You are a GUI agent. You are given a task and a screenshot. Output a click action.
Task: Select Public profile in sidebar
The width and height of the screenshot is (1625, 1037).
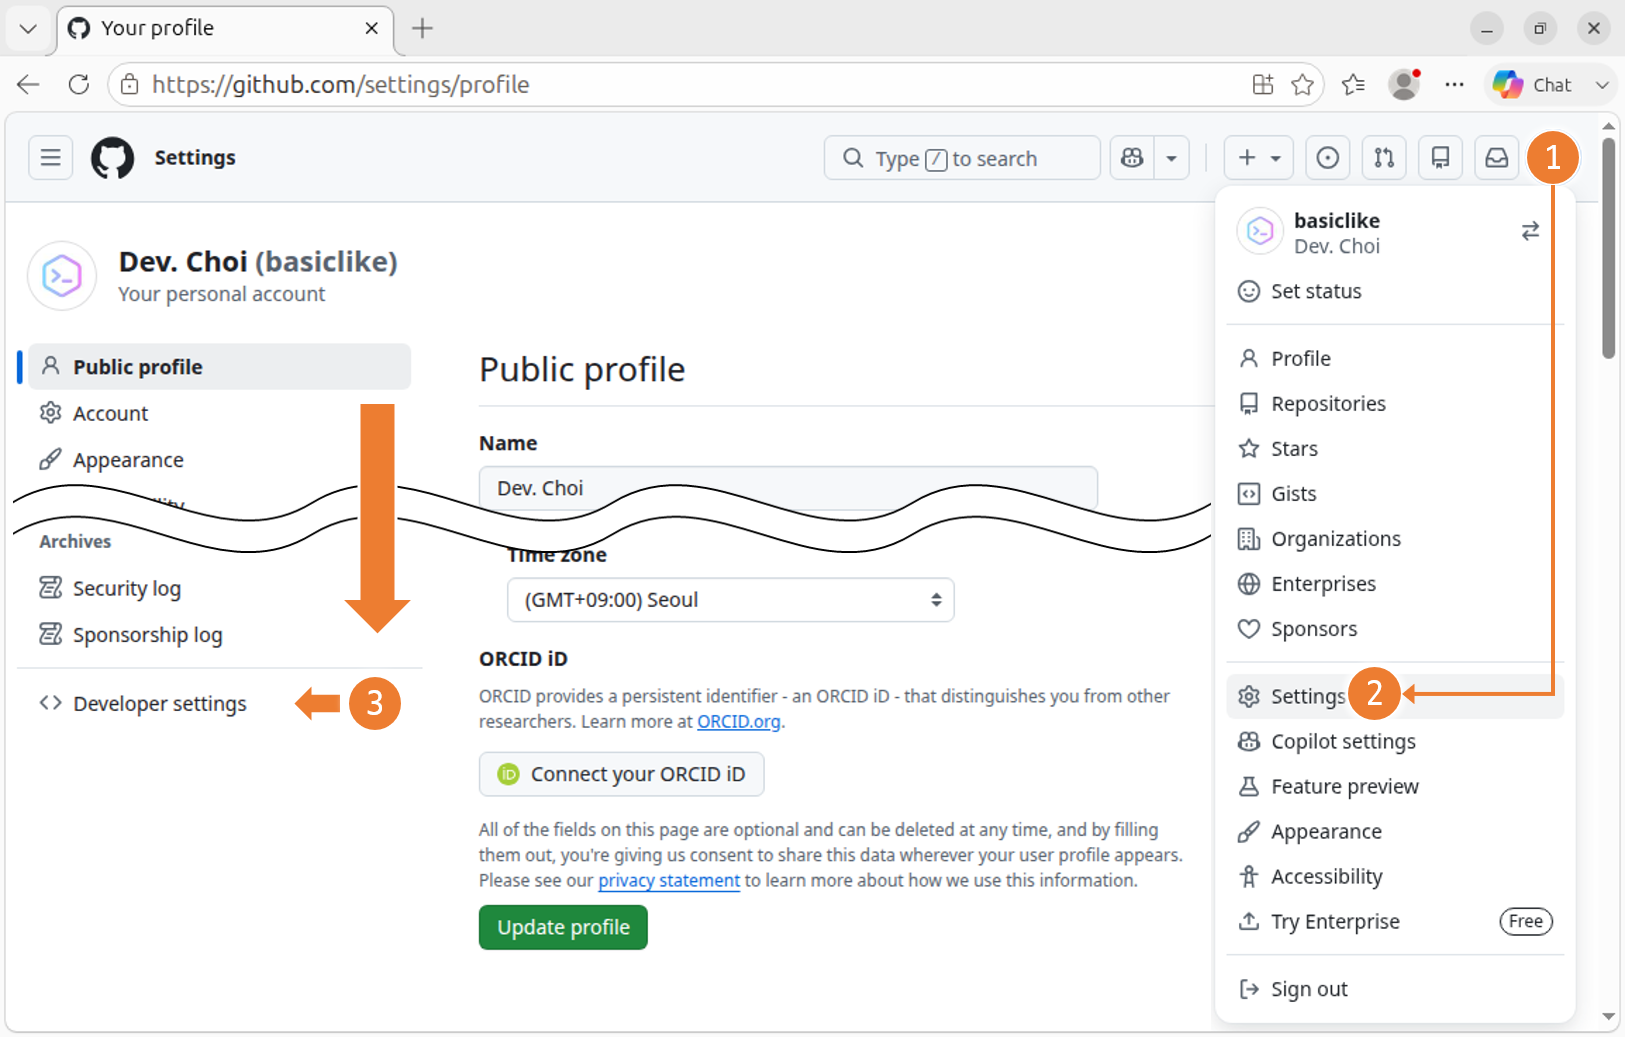[219, 367]
